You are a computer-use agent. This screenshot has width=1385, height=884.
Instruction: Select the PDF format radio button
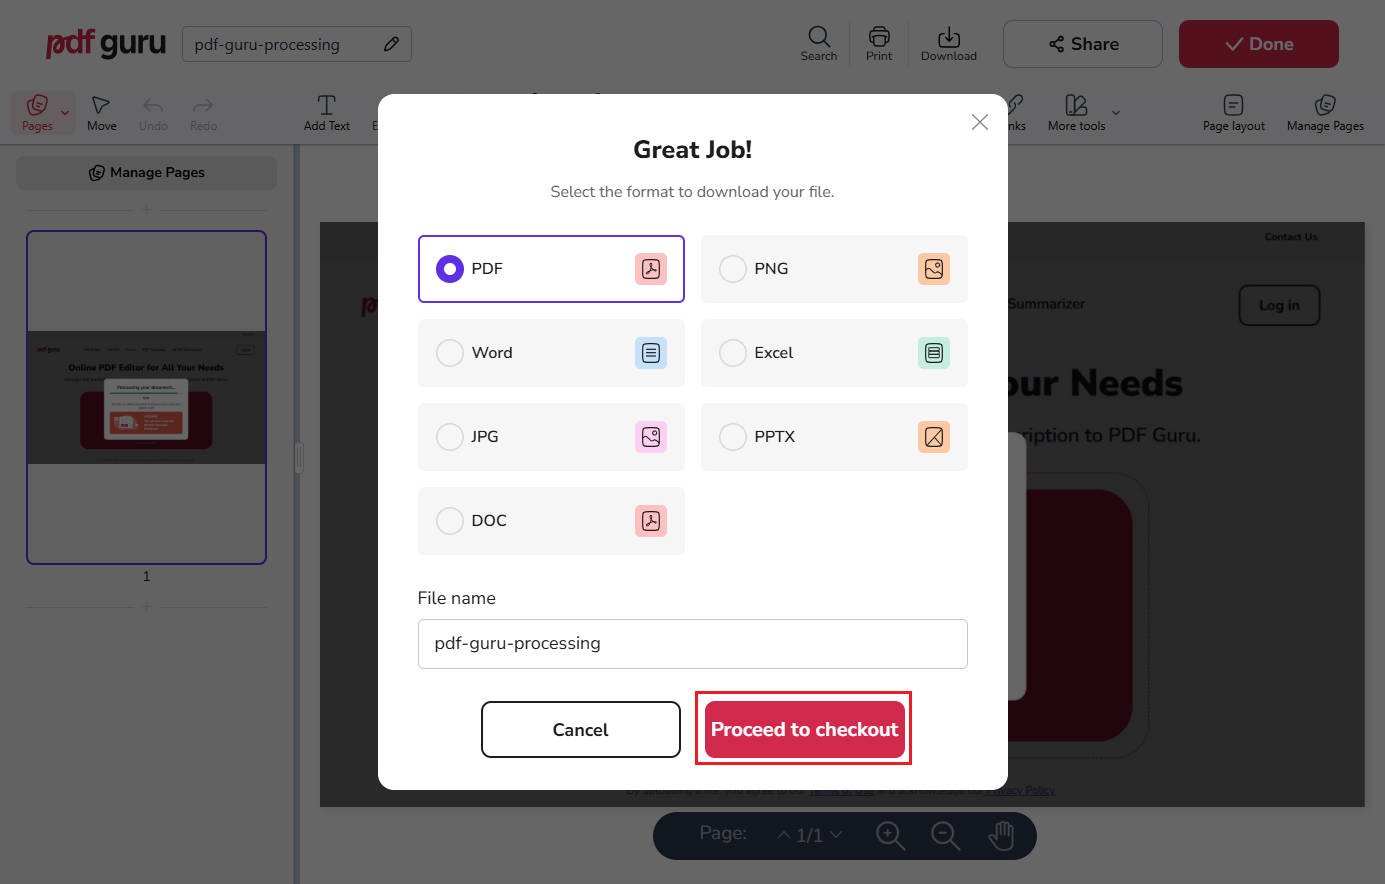(450, 269)
